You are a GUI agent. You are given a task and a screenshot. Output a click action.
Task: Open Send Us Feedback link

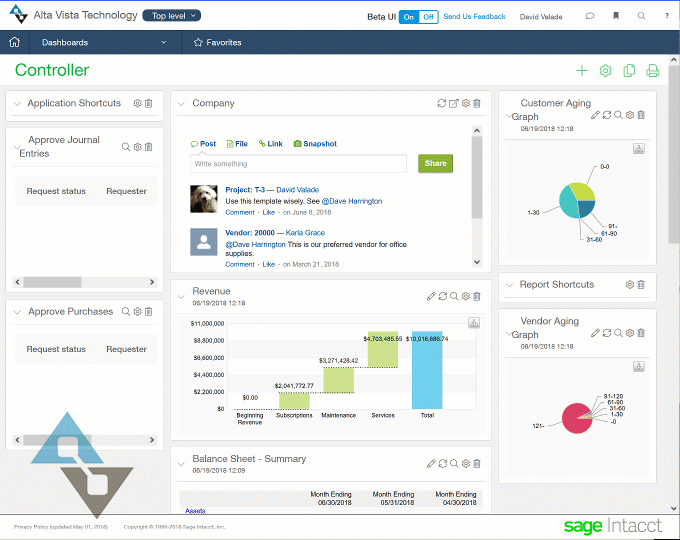pos(474,16)
